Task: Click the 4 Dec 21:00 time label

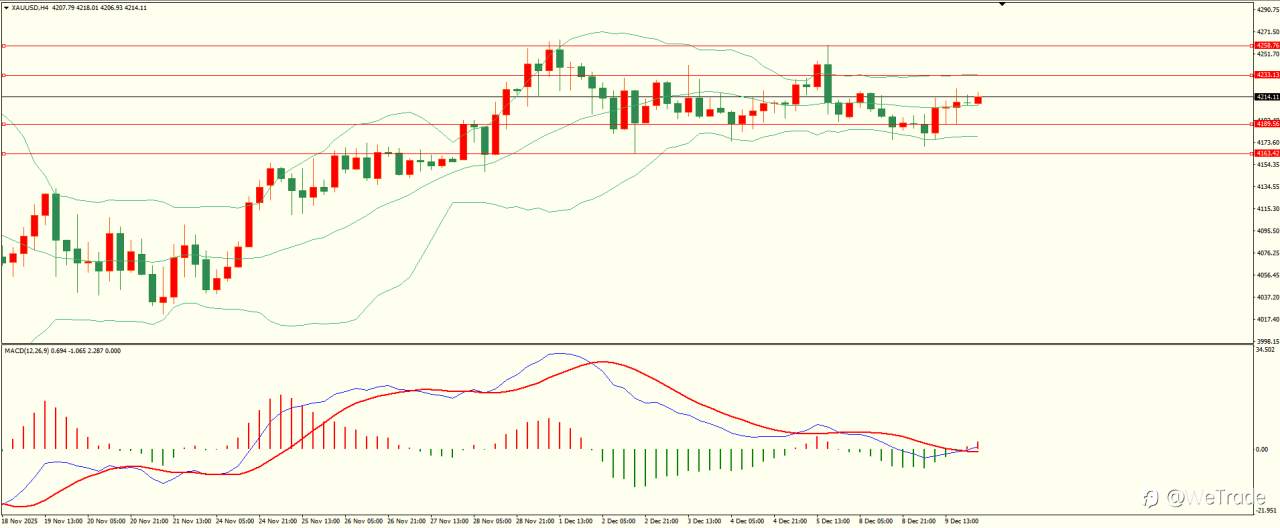Action: [x=792, y=521]
